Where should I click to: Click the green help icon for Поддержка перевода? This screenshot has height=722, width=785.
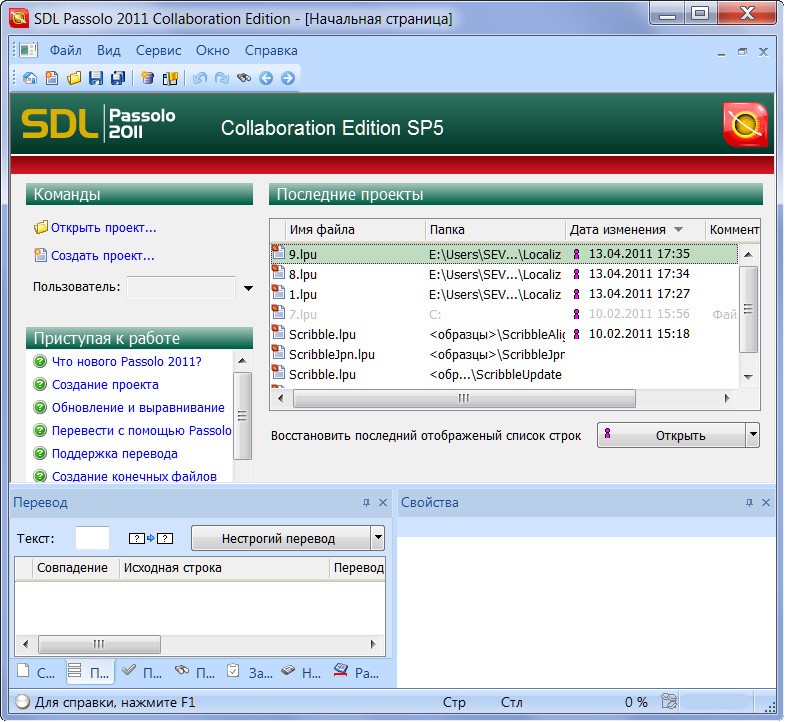(x=40, y=453)
